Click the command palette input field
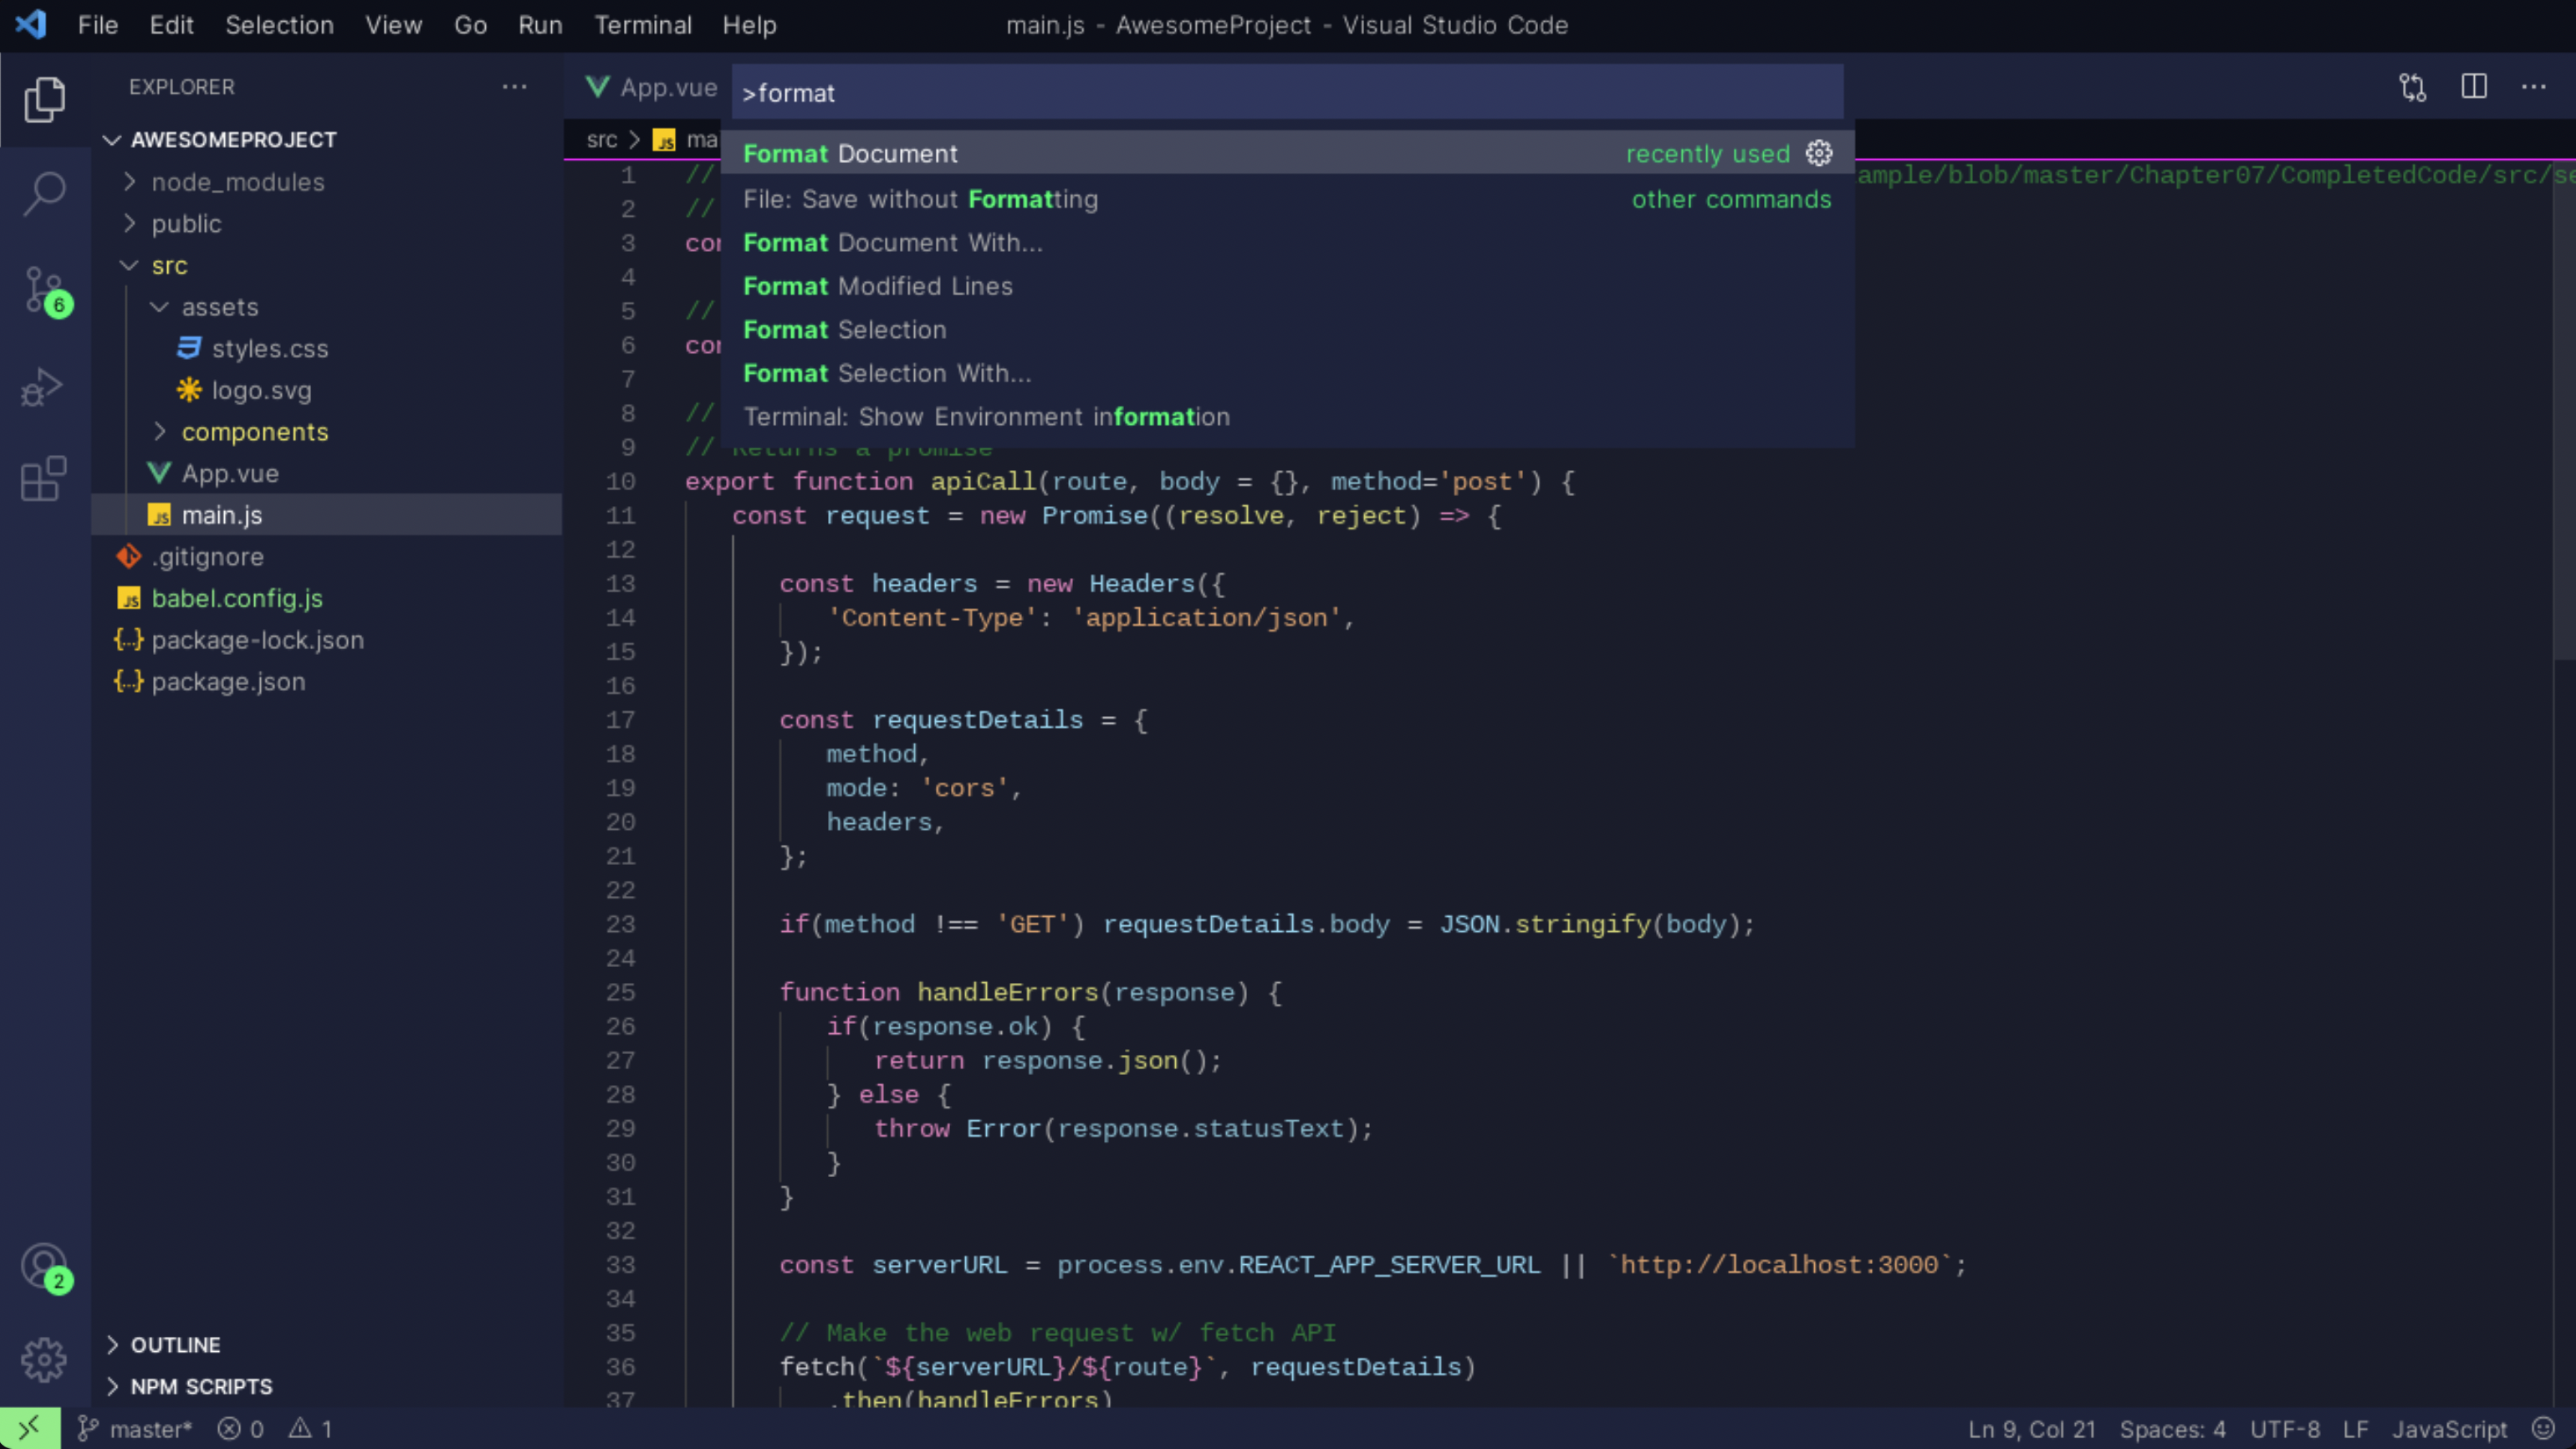 pos(1286,93)
